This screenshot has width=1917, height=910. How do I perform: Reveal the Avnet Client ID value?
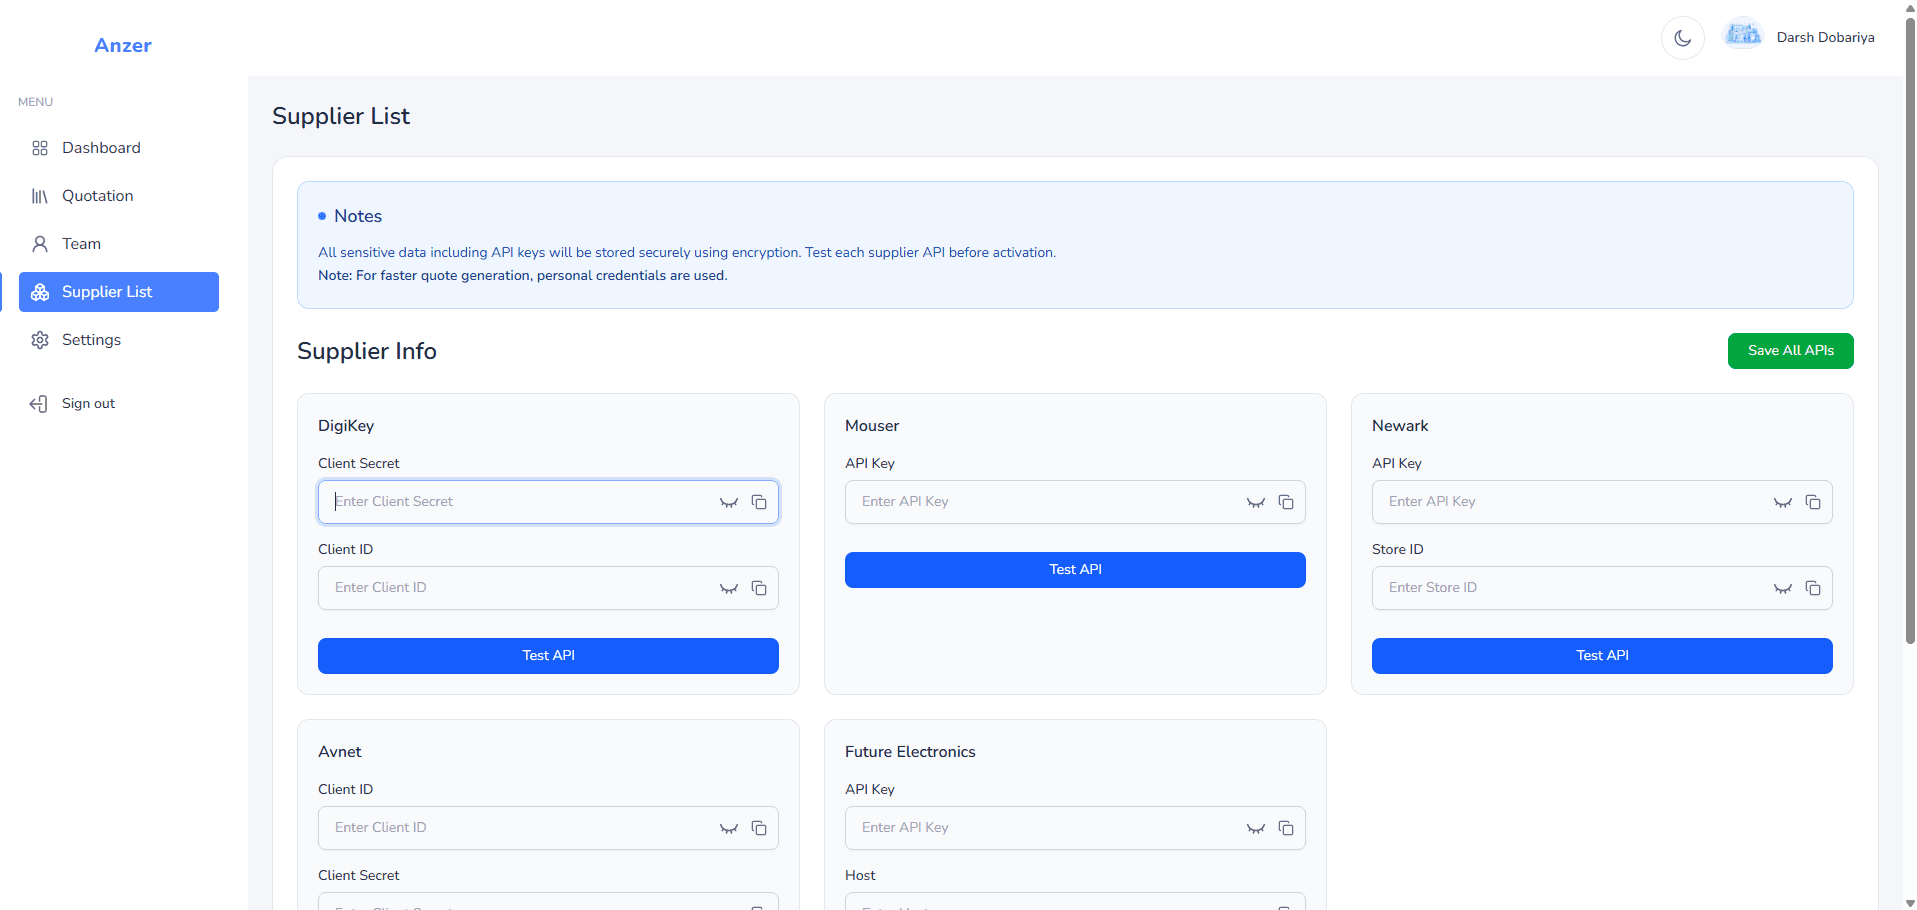[729, 828]
